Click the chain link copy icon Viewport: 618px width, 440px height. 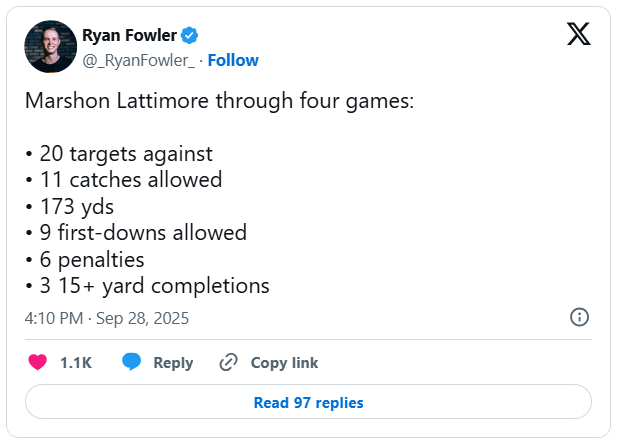[229, 362]
